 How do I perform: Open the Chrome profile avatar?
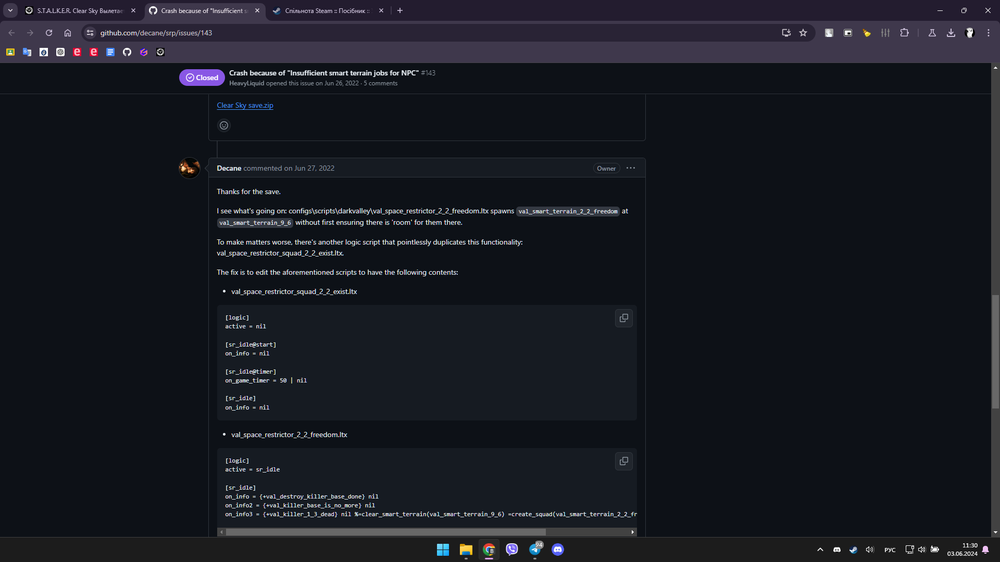click(x=970, y=33)
